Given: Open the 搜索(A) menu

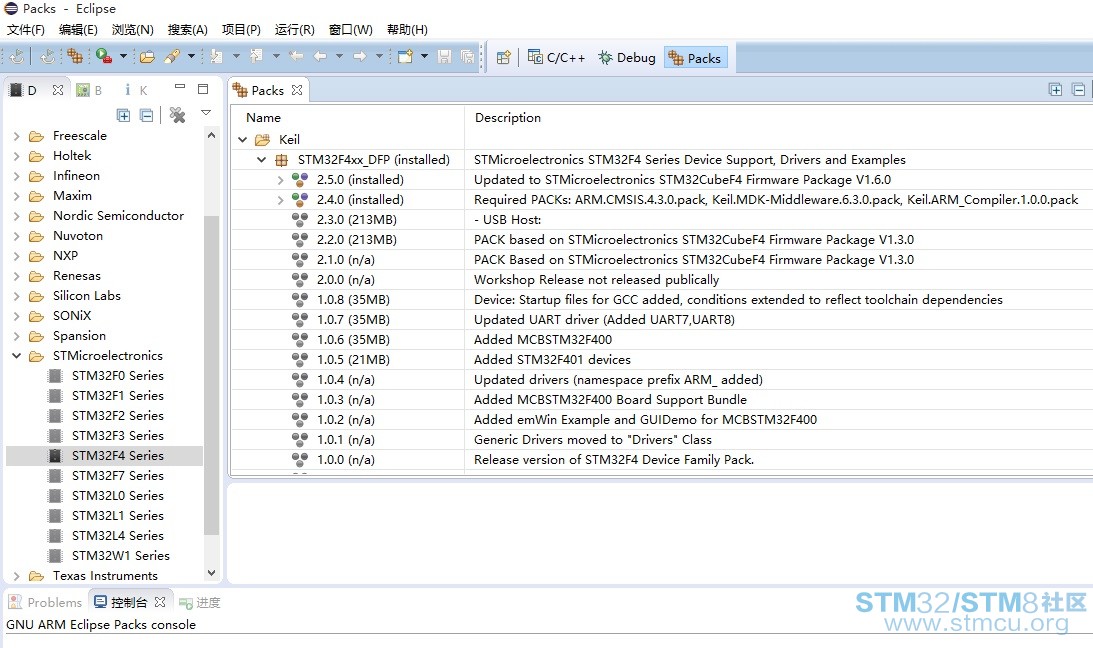Looking at the screenshot, I should 188,29.
